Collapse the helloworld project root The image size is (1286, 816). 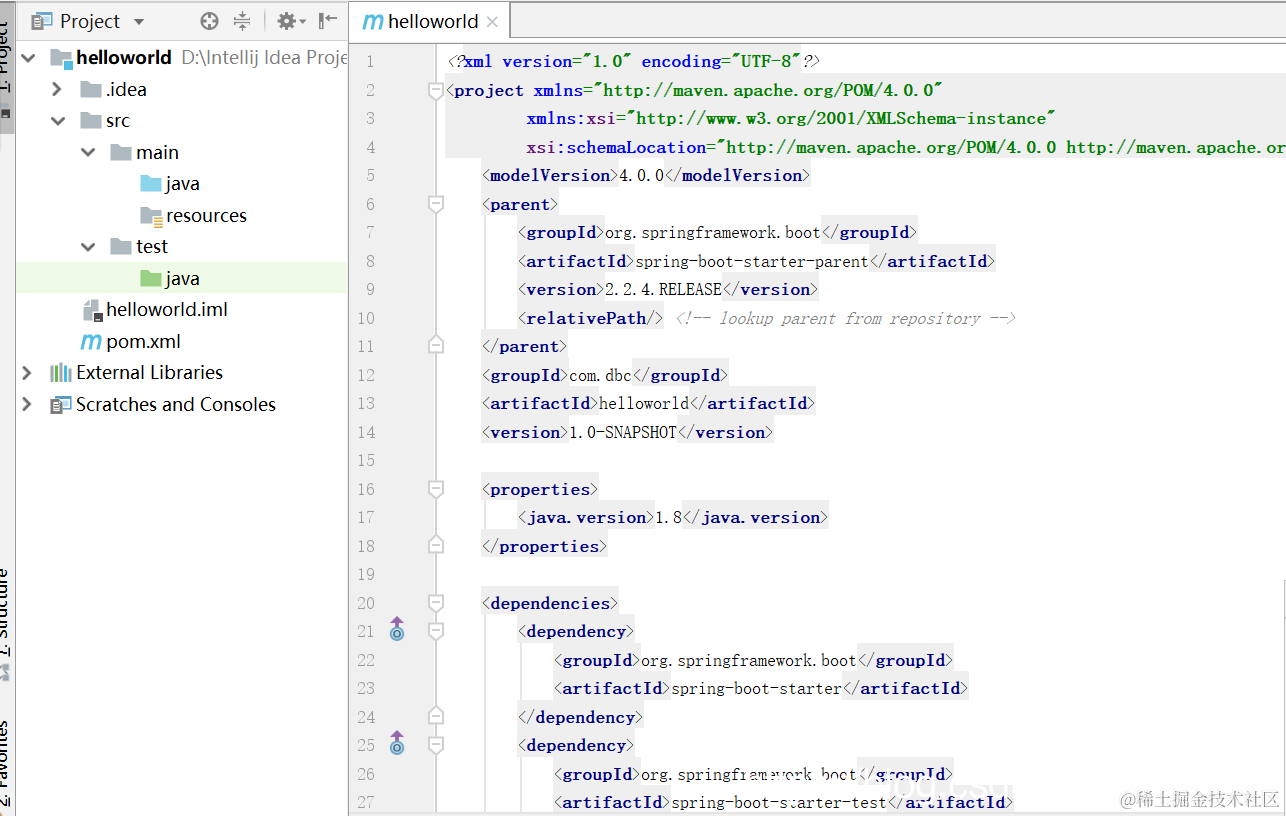tap(28, 58)
